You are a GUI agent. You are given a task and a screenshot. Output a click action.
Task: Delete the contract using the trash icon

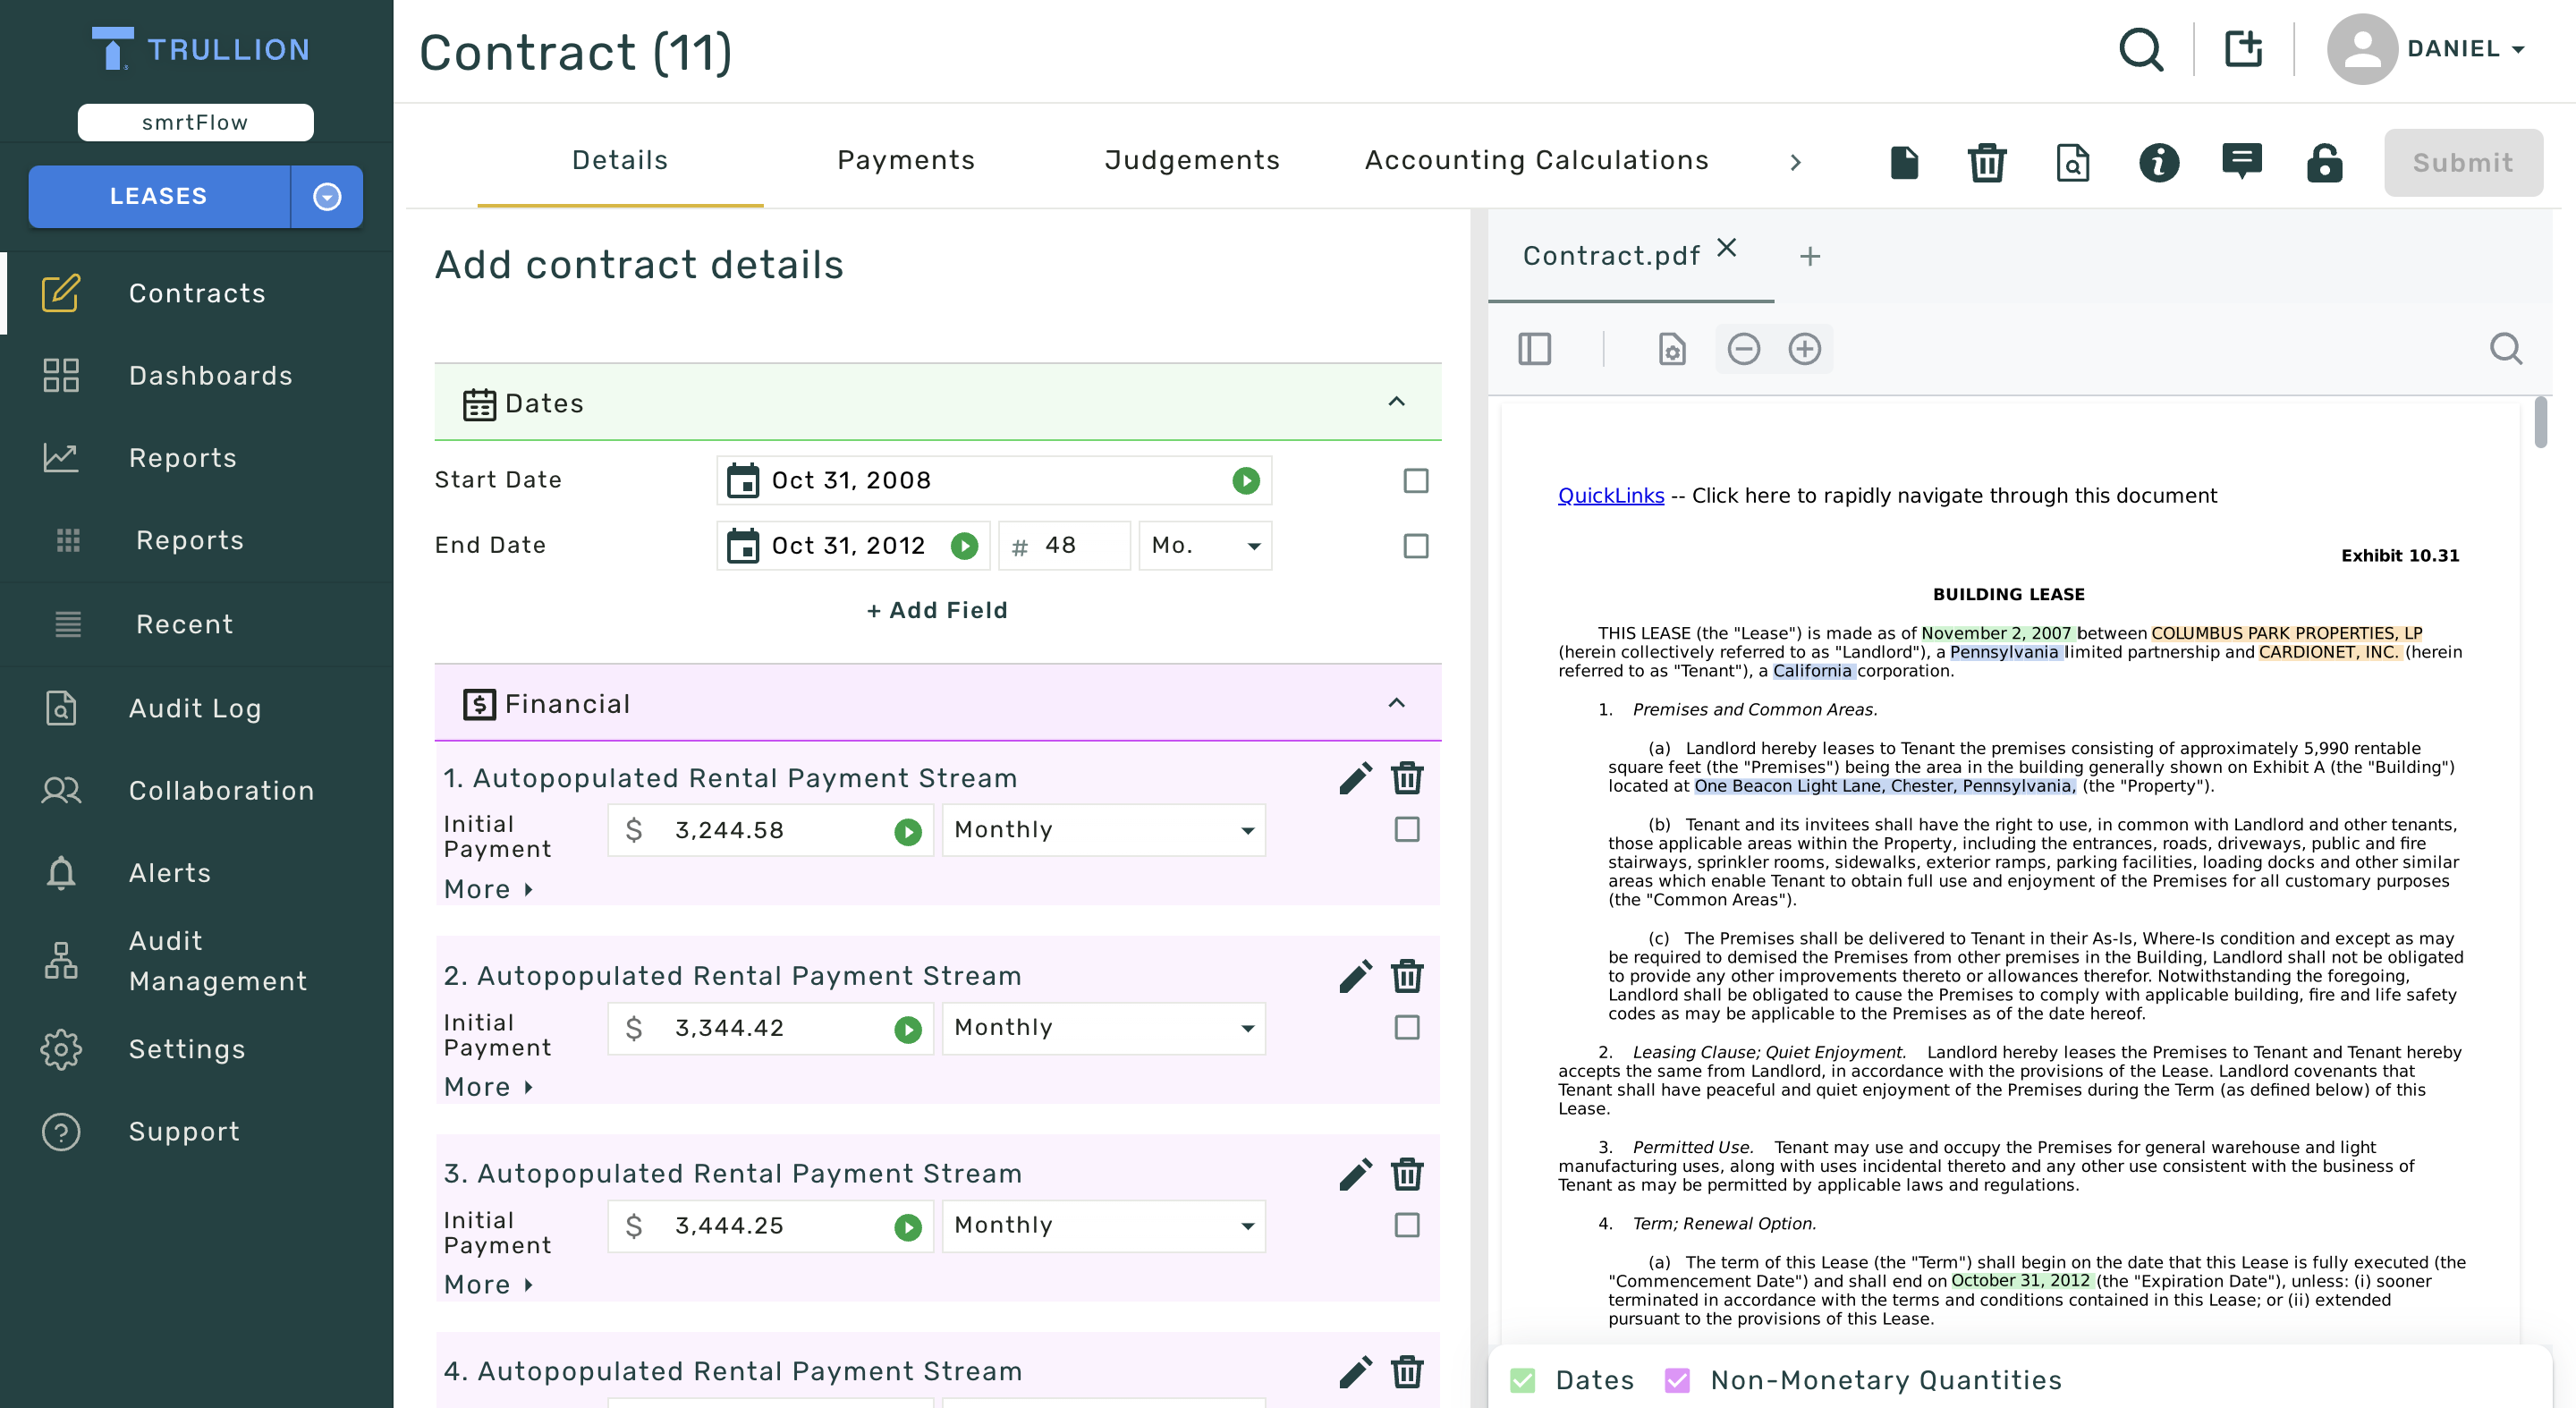pyautogui.click(x=1987, y=163)
